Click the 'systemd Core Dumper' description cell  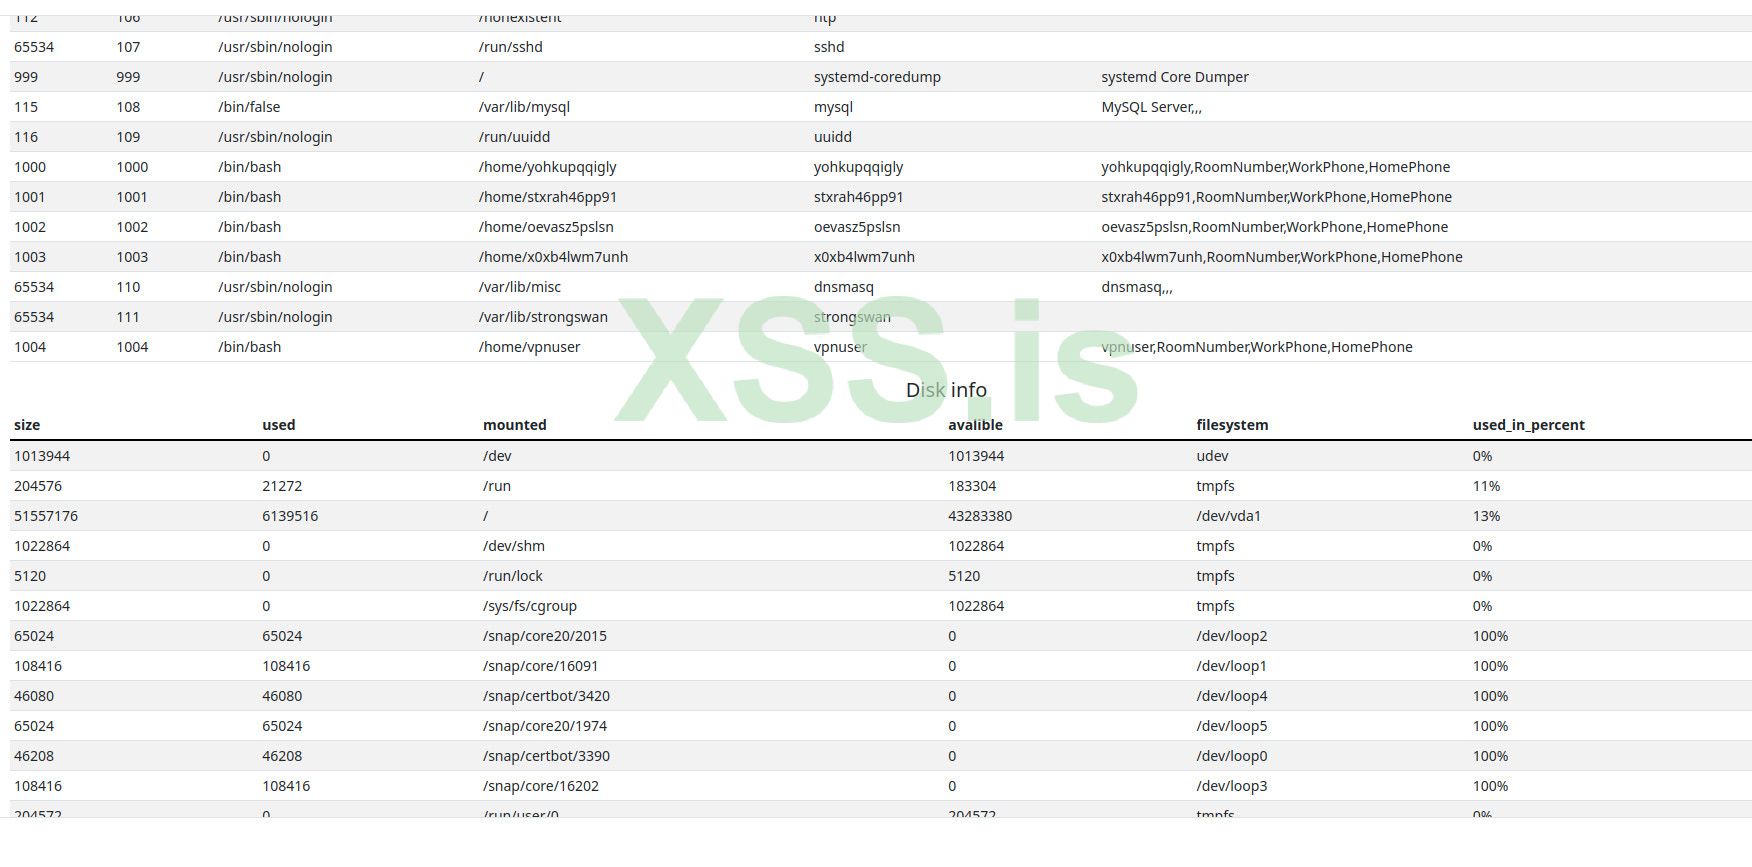(x=1175, y=77)
